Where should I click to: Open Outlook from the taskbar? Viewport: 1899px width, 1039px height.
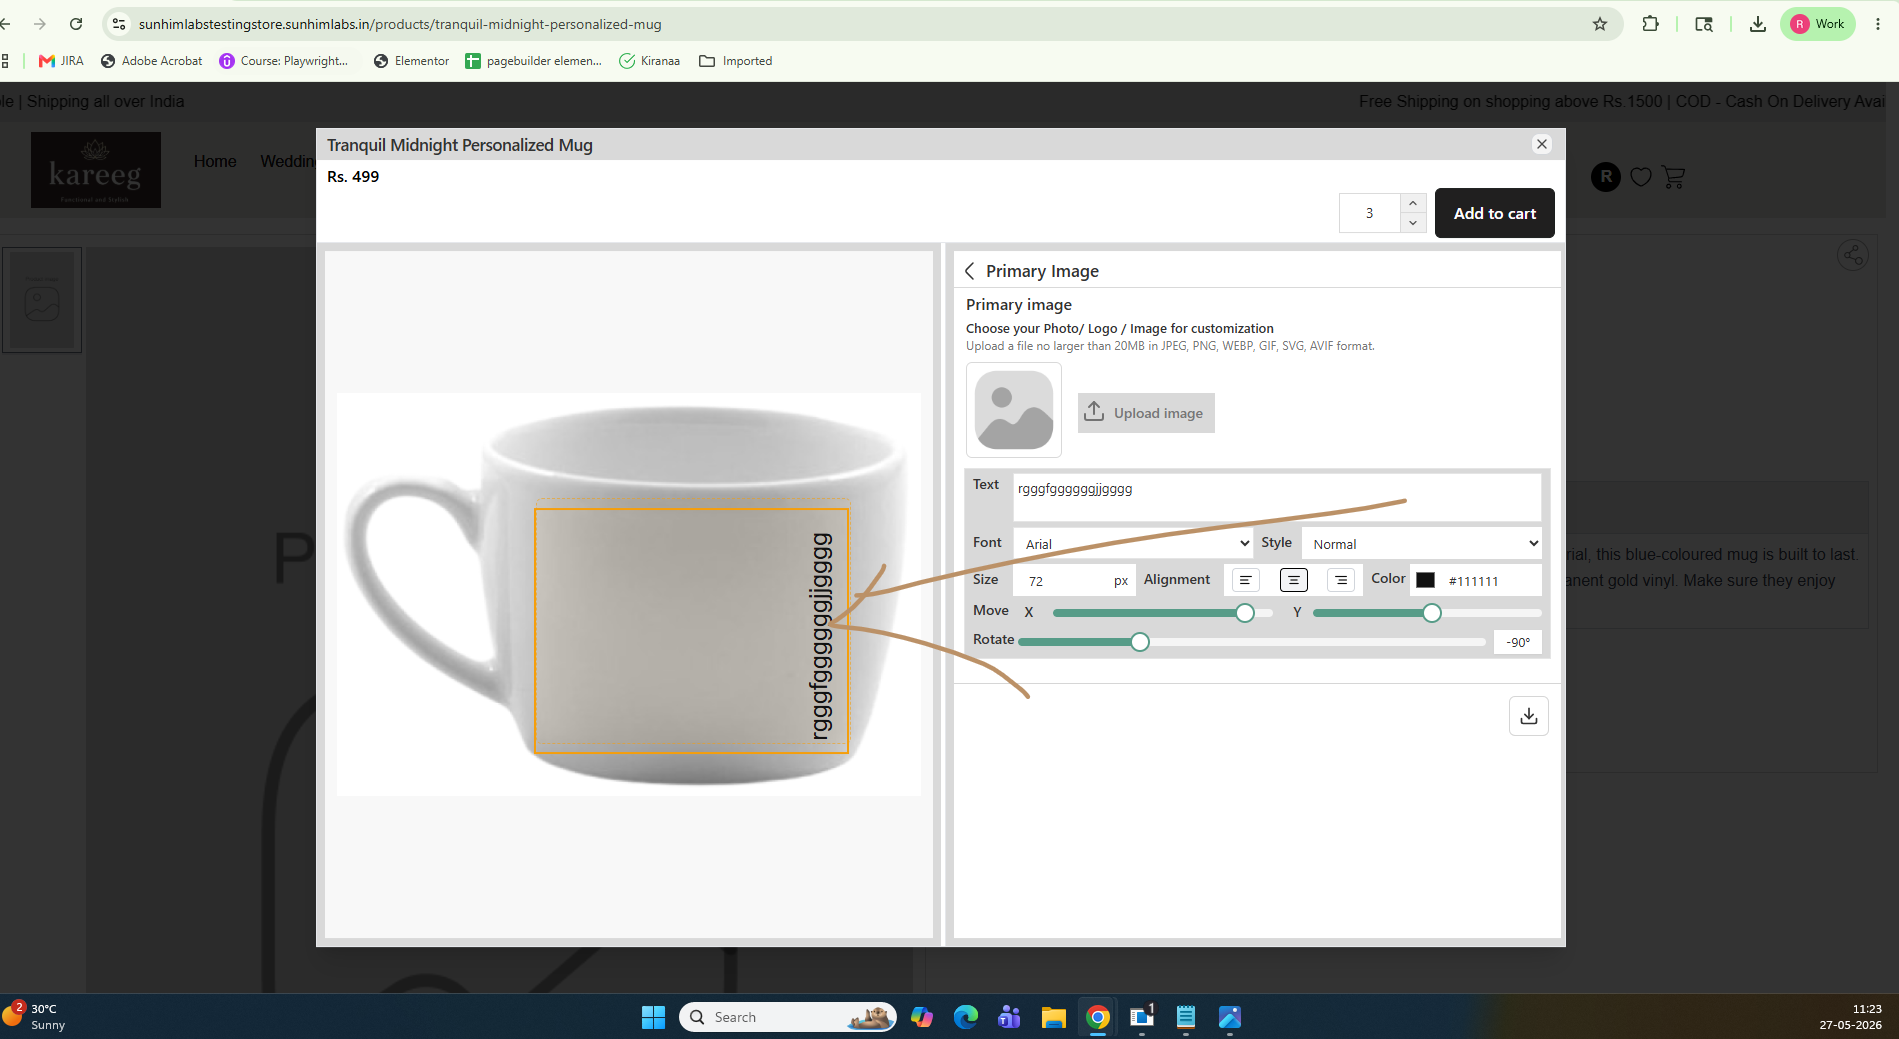(x=1141, y=1017)
